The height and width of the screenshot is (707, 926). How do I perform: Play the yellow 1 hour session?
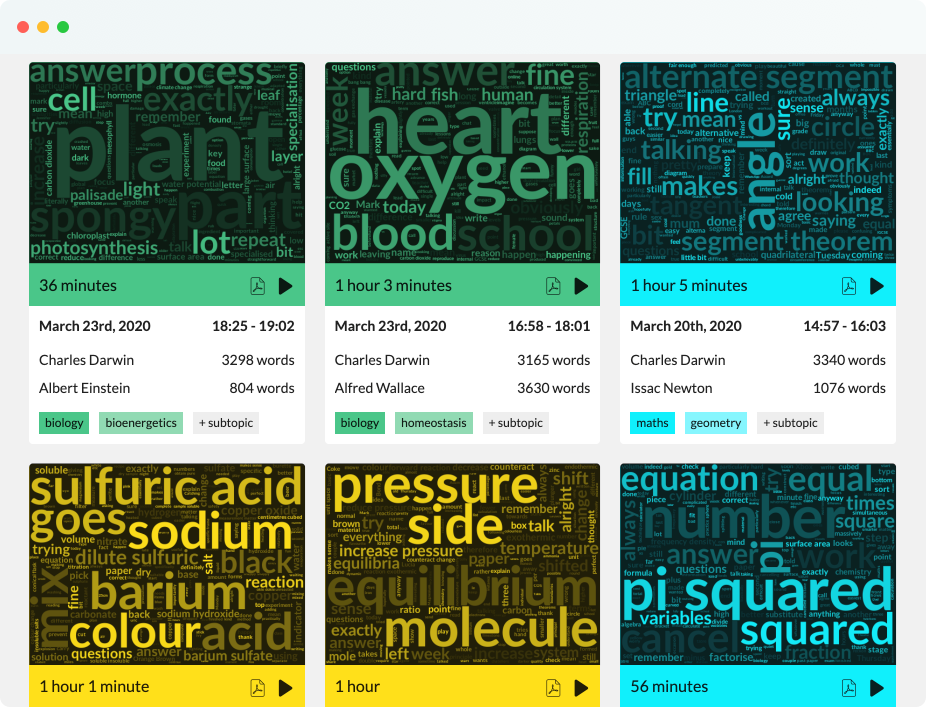pyautogui.click(x=581, y=688)
